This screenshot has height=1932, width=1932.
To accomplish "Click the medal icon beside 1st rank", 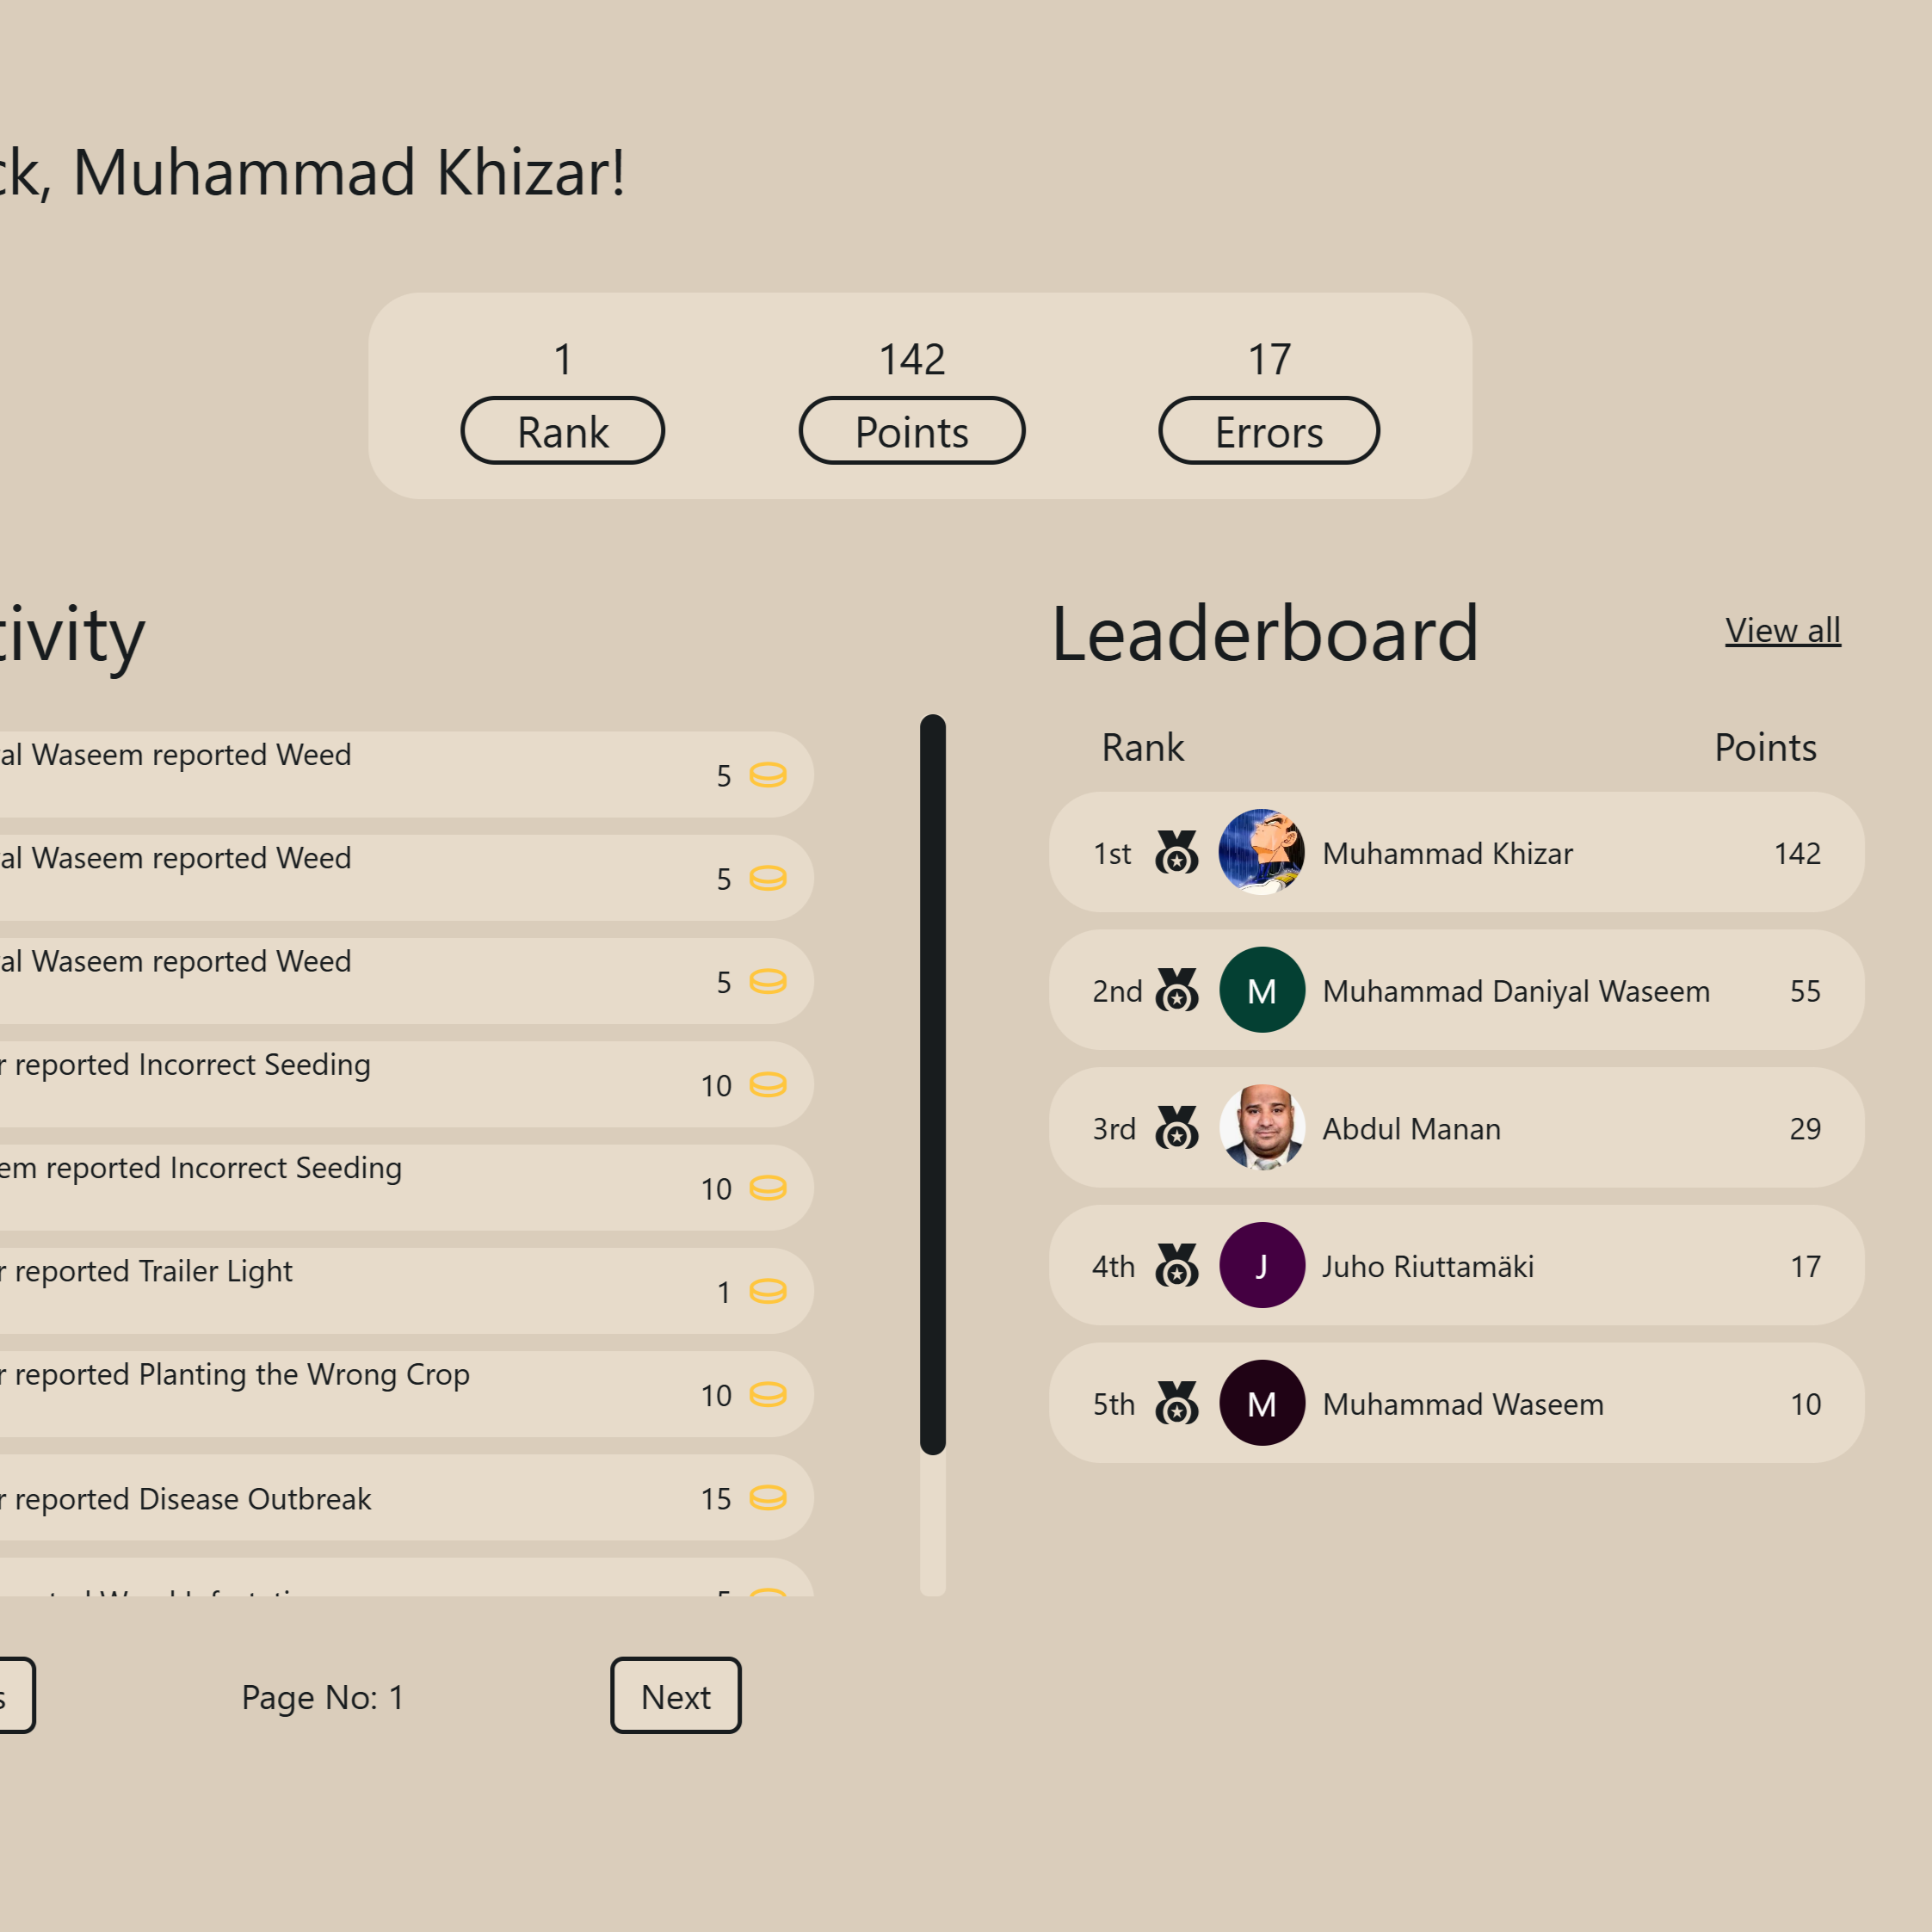I will [x=1176, y=852].
